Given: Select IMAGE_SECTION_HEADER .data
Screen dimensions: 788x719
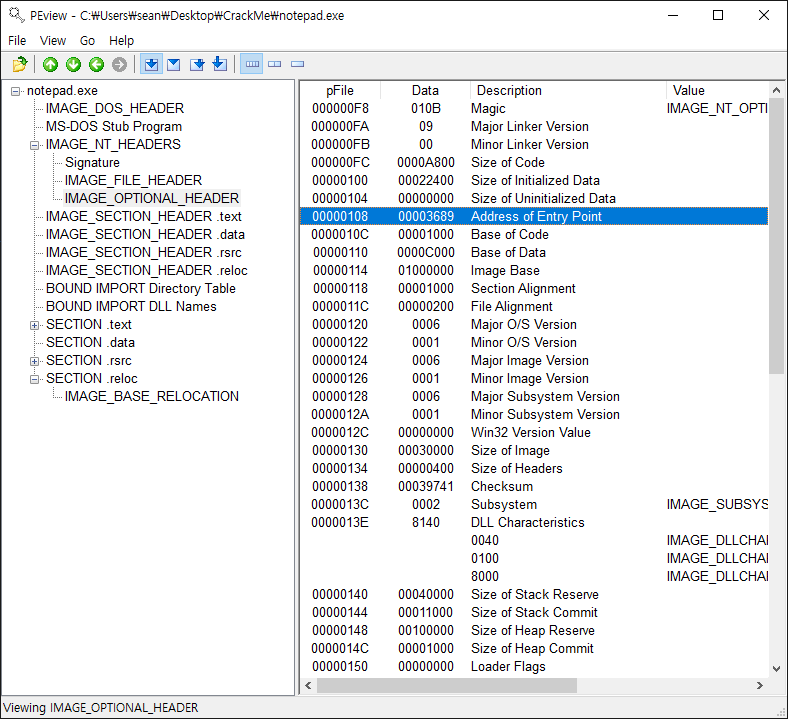Looking at the screenshot, I should [x=145, y=235].
